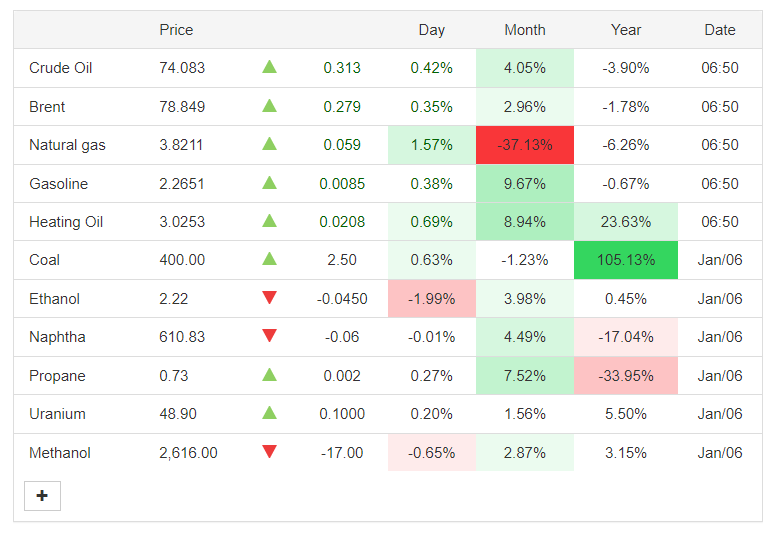The image size is (775, 536).
Task: Select the pink -33.95% year cell
Action: [x=626, y=376]
